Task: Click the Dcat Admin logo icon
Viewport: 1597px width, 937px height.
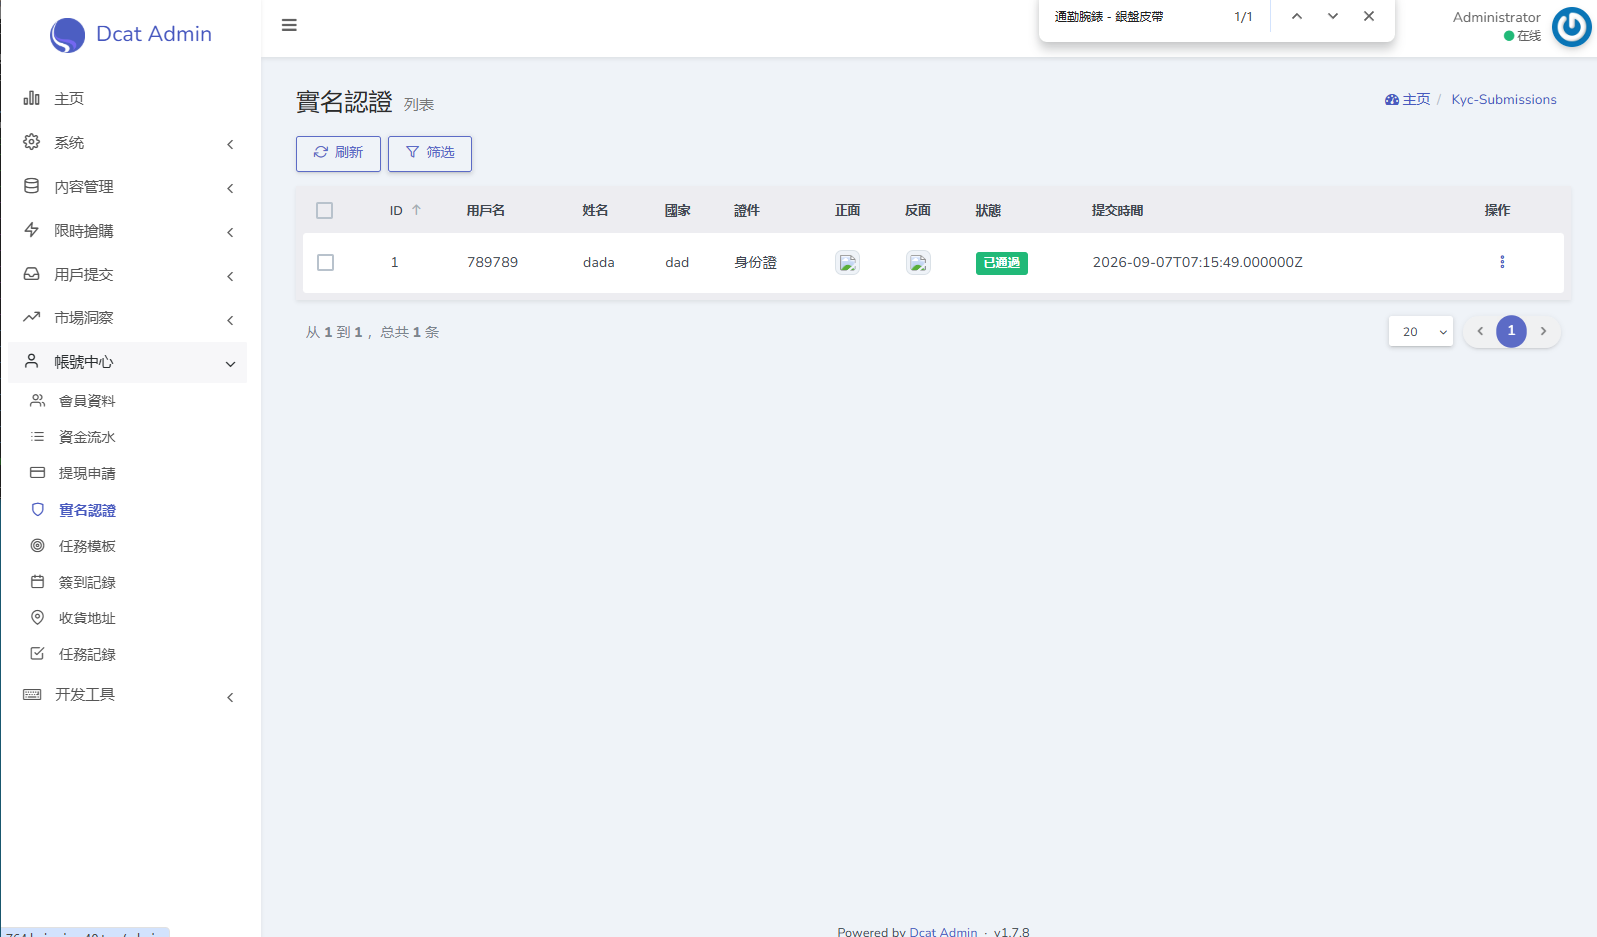Action: point(67,35)
